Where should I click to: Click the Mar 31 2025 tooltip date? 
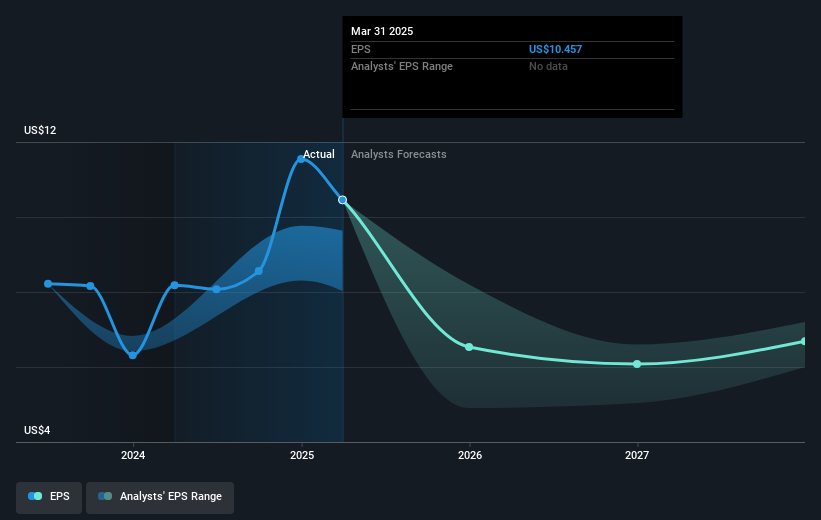[382, 31]
